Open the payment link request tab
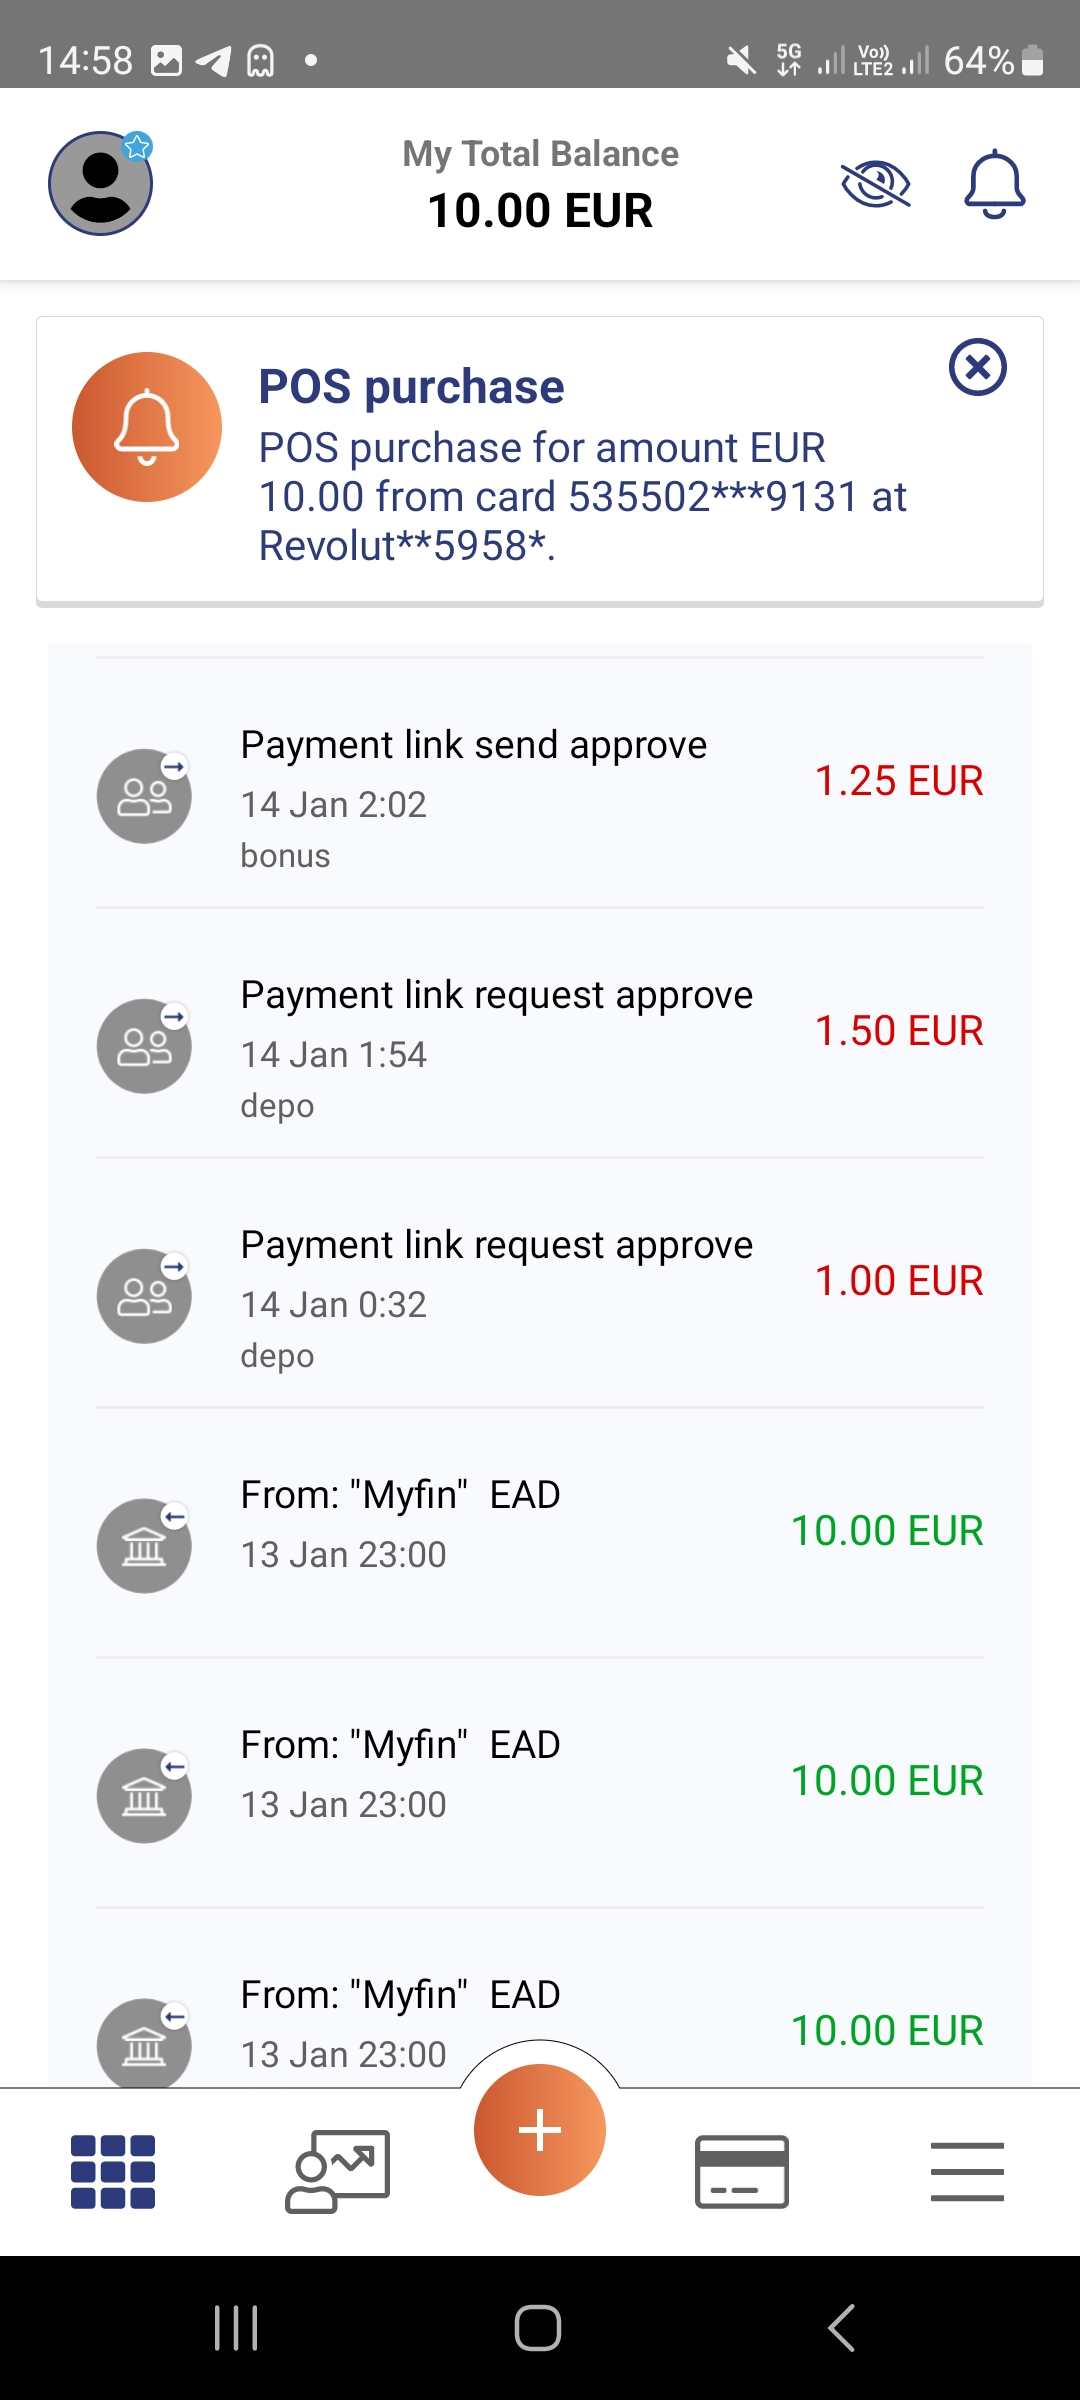This screenshot has height=2400, width=1080. tap(338, 2171)
